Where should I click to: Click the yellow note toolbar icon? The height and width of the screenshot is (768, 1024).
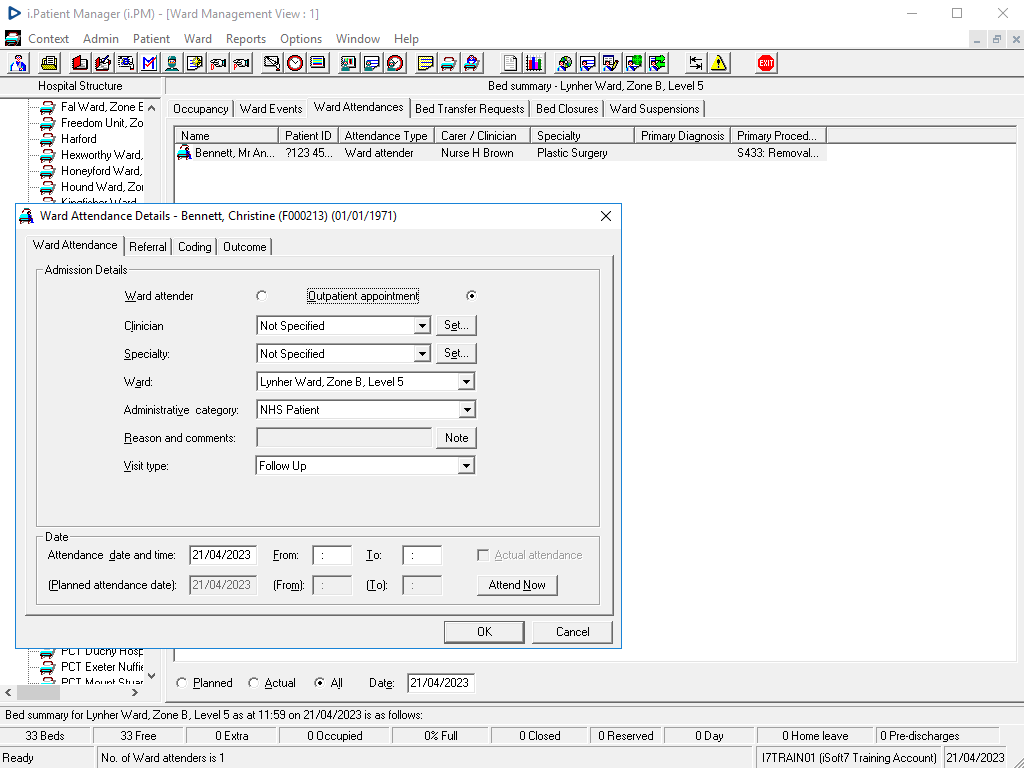click(x=425, y=63)
